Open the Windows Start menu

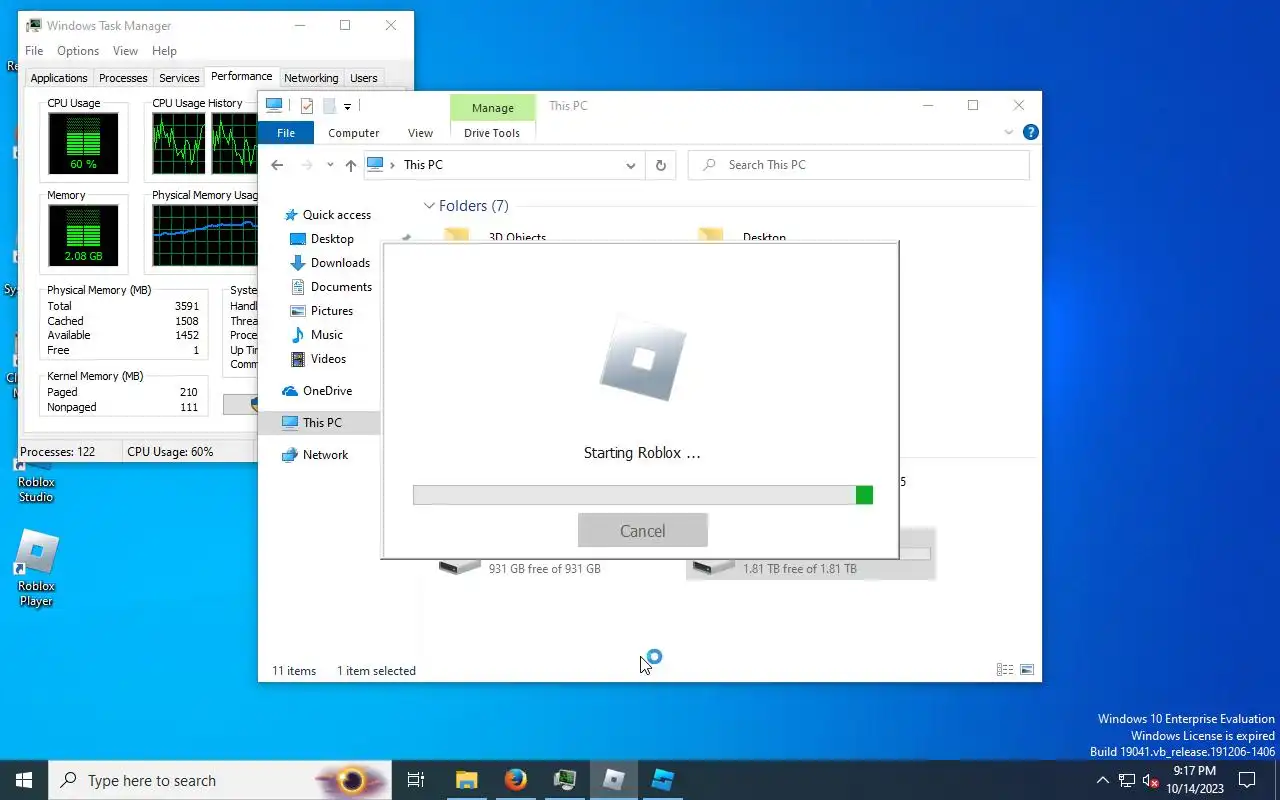tap(24, 780)
